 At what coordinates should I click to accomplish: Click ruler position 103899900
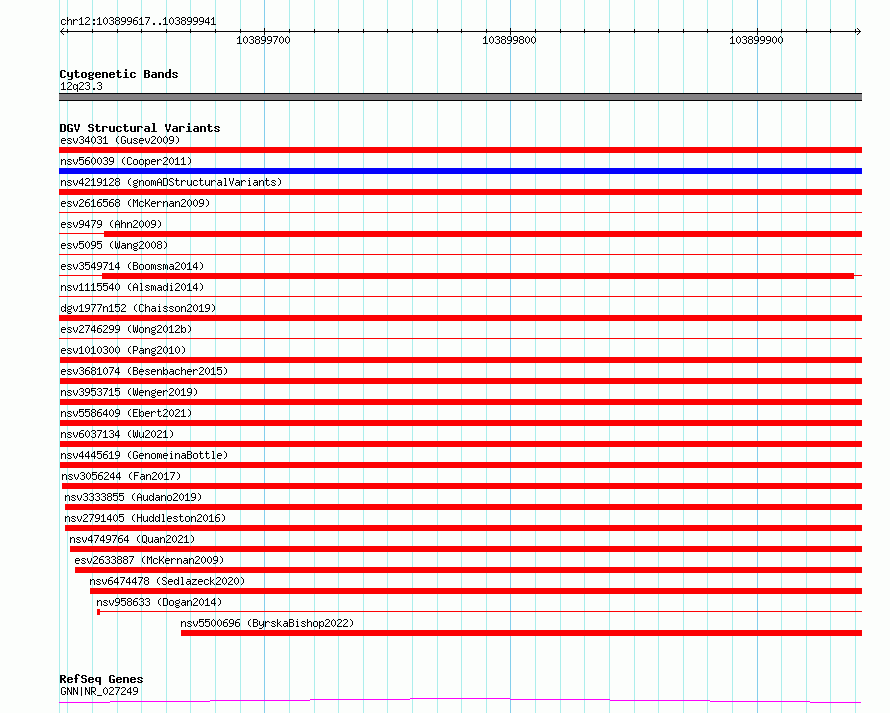point(756,40)
